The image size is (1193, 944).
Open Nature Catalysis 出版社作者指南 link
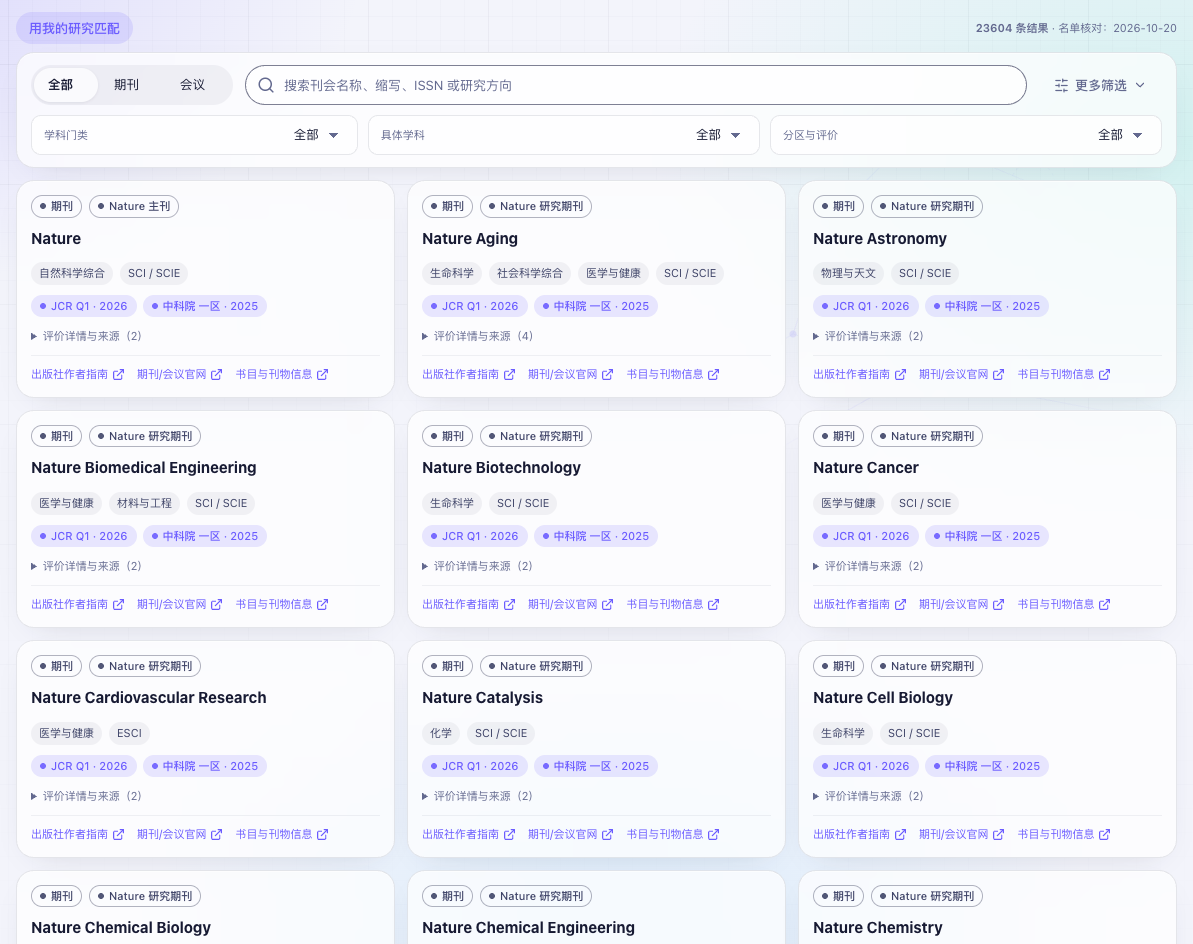pos(469,834)
